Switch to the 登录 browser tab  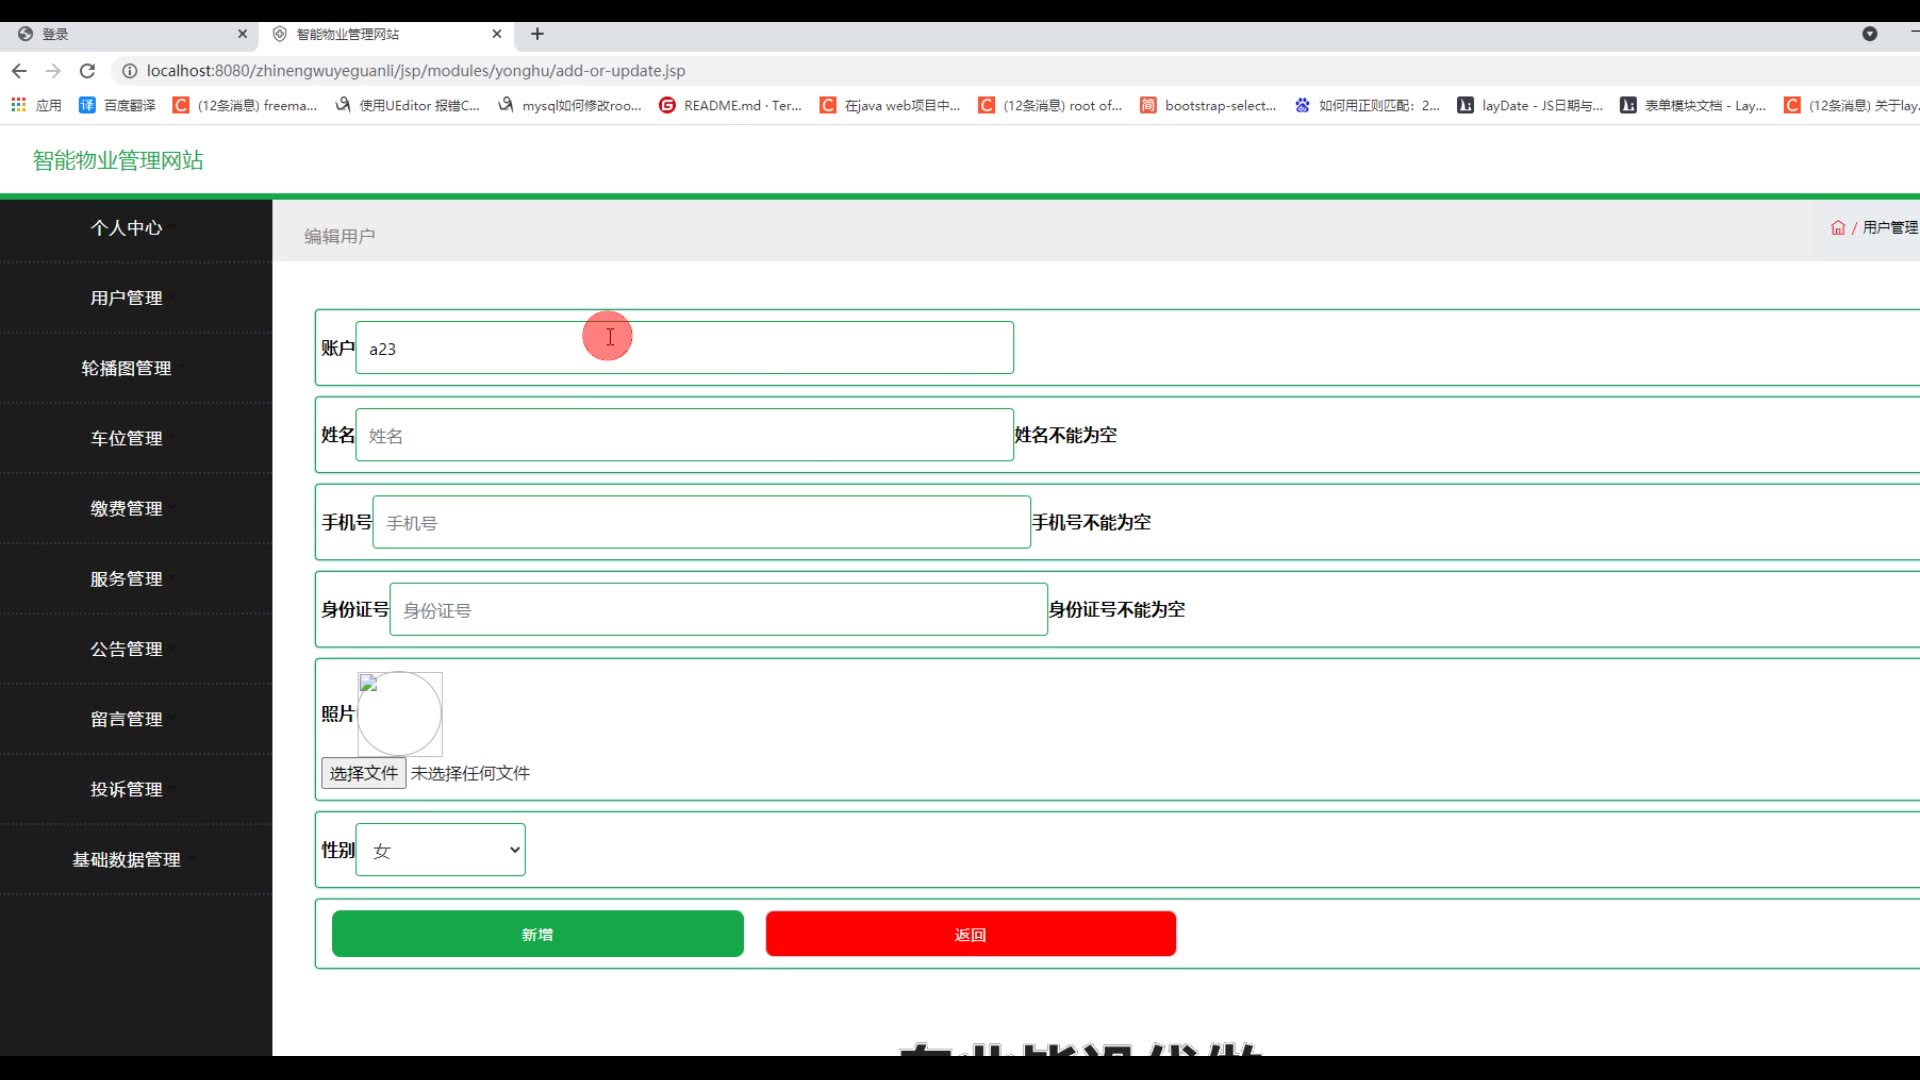click(x=127, y=34)
